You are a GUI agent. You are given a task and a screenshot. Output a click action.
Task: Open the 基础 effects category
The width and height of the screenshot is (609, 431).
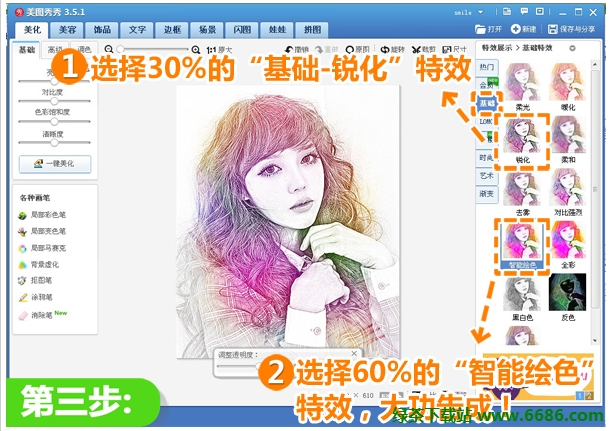click(487, 103)
